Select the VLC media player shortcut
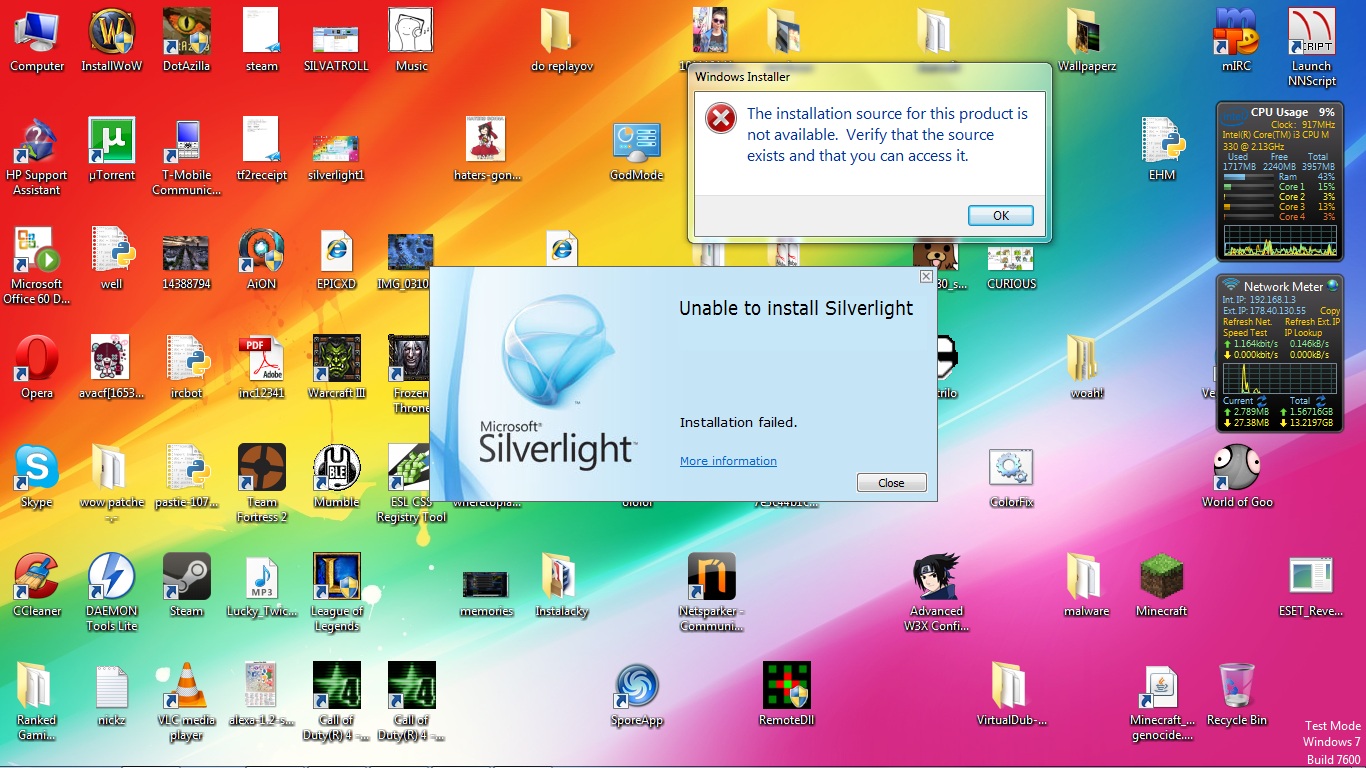Viewport: 1366px width, 768px height. coord(187,701)
